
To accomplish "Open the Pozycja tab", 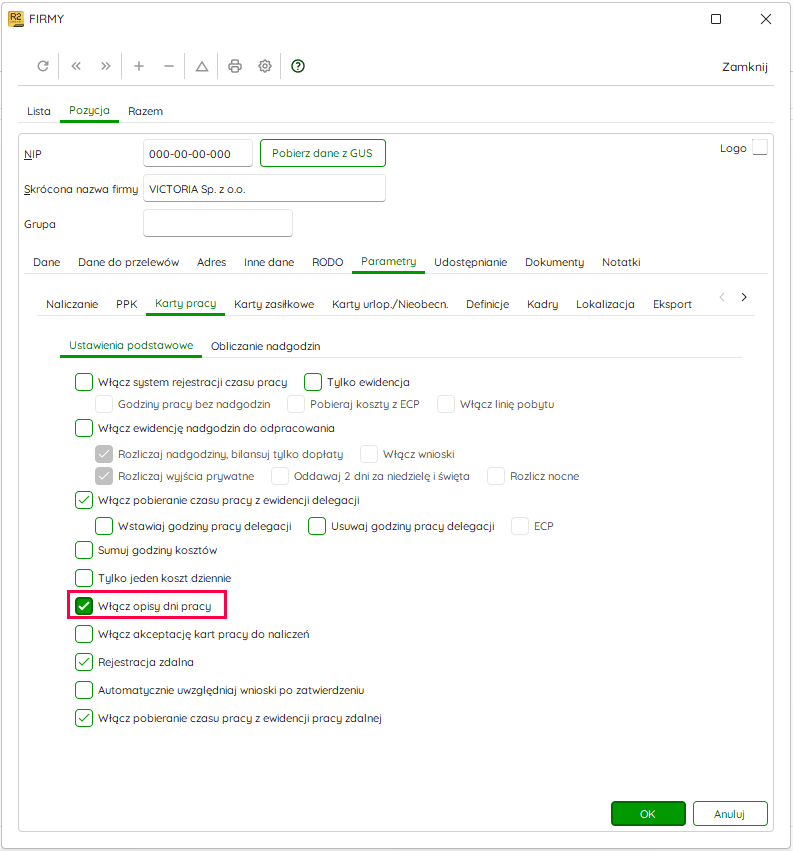I will 89,110.
